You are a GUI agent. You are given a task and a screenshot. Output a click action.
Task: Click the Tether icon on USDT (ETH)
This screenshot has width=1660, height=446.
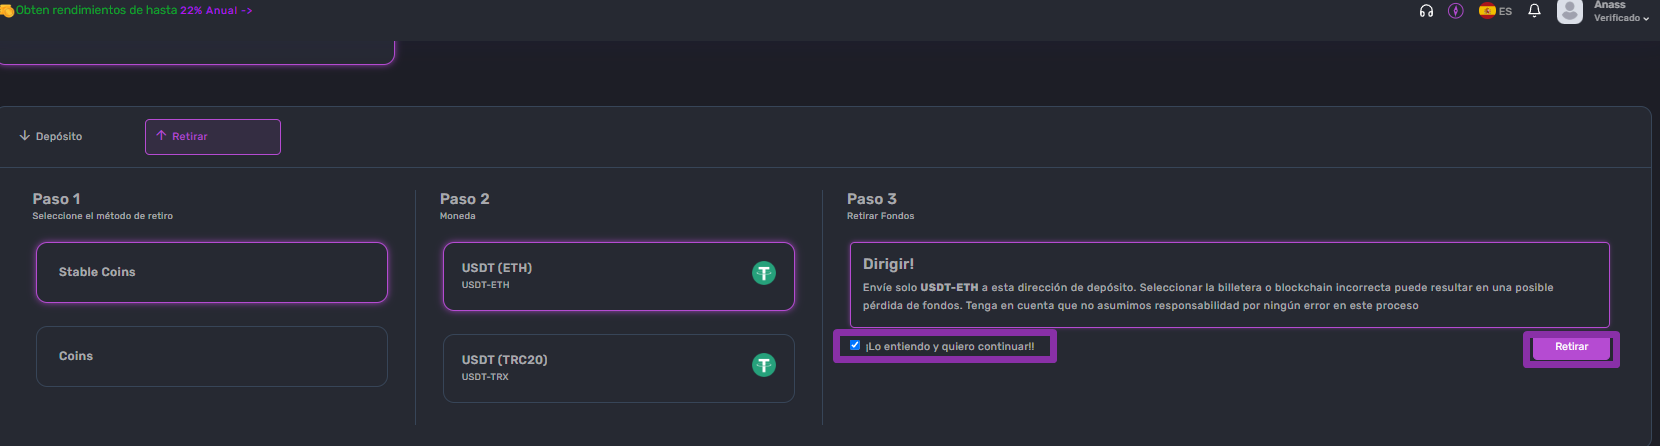coord(764,273)
